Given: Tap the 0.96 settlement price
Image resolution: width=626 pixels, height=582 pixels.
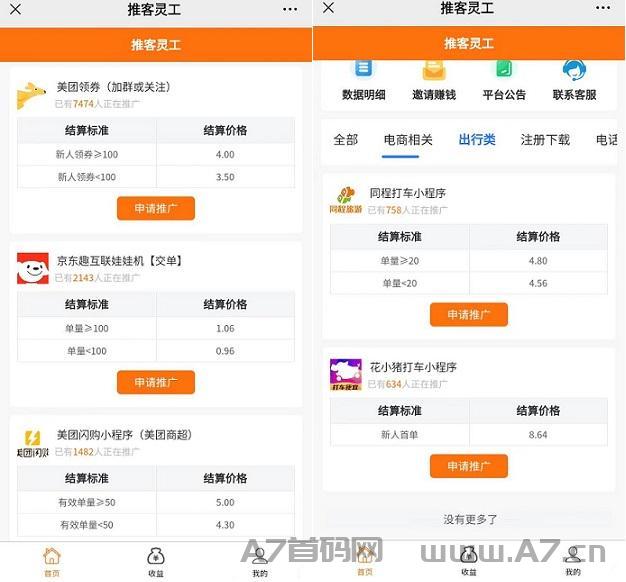Looking at the screenshot, I should tap(225, 351).
